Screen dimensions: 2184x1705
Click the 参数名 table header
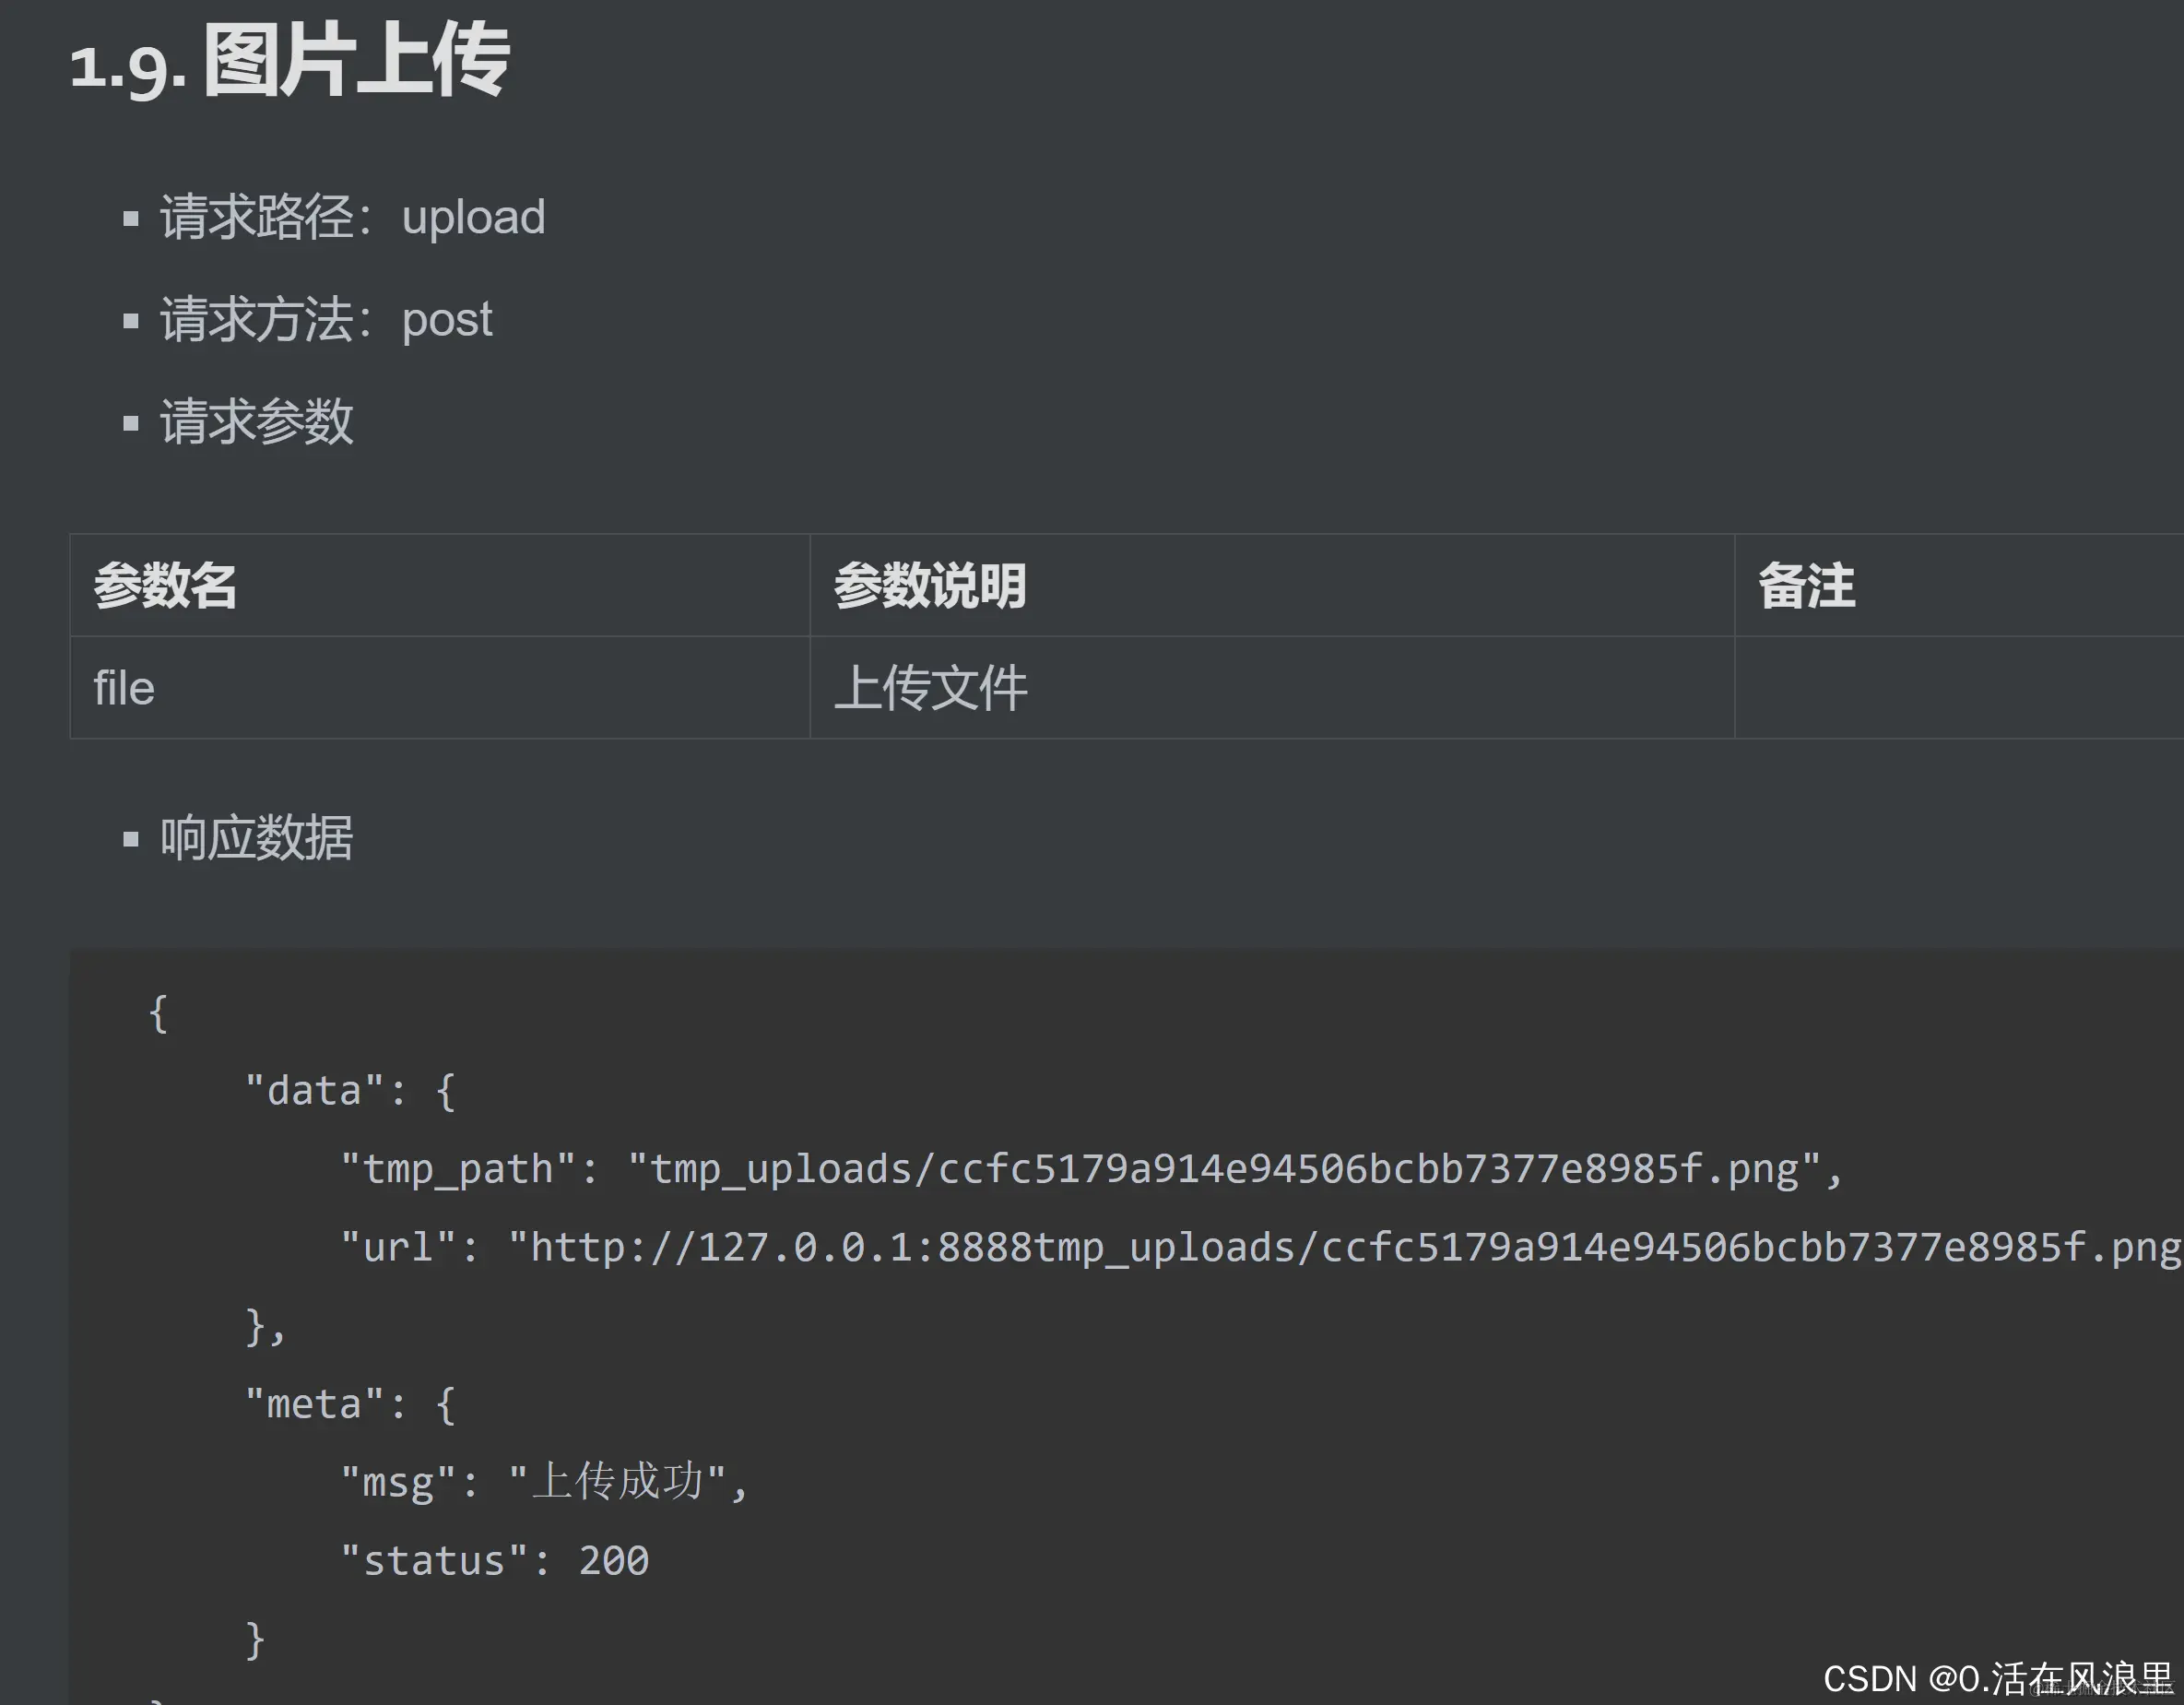point(165,586)
